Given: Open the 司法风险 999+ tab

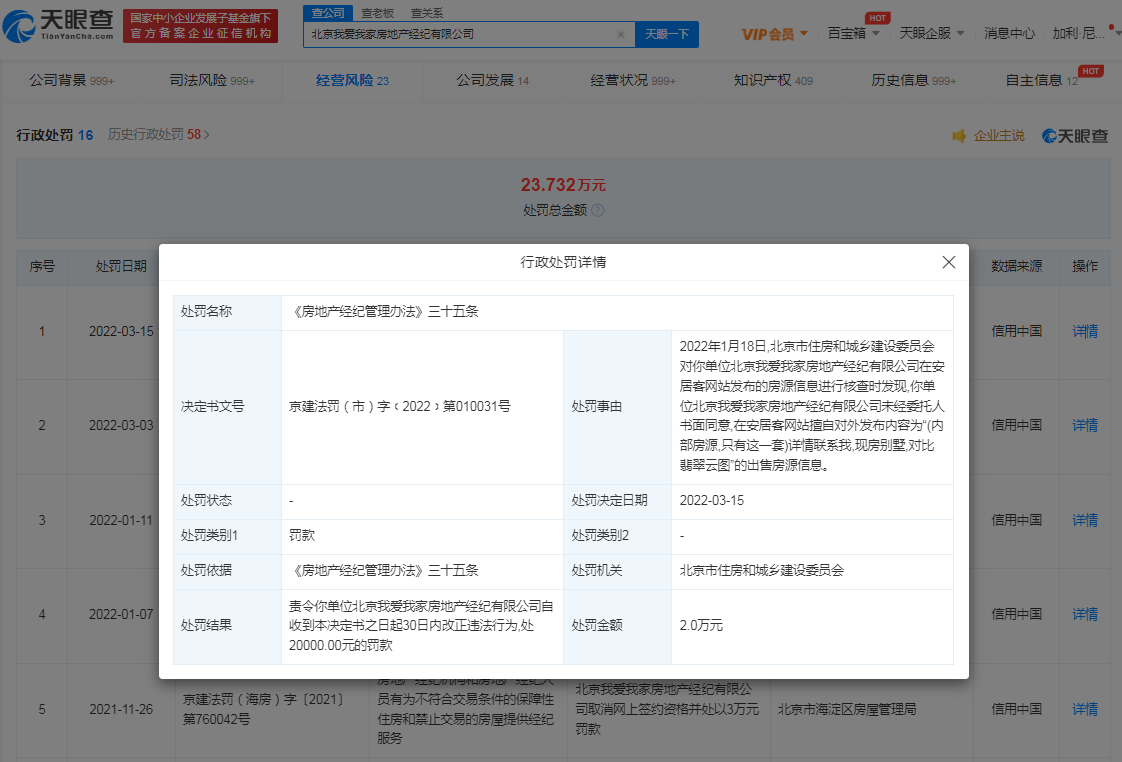Looking at the screenshot, I should click(x=212, y=81).
